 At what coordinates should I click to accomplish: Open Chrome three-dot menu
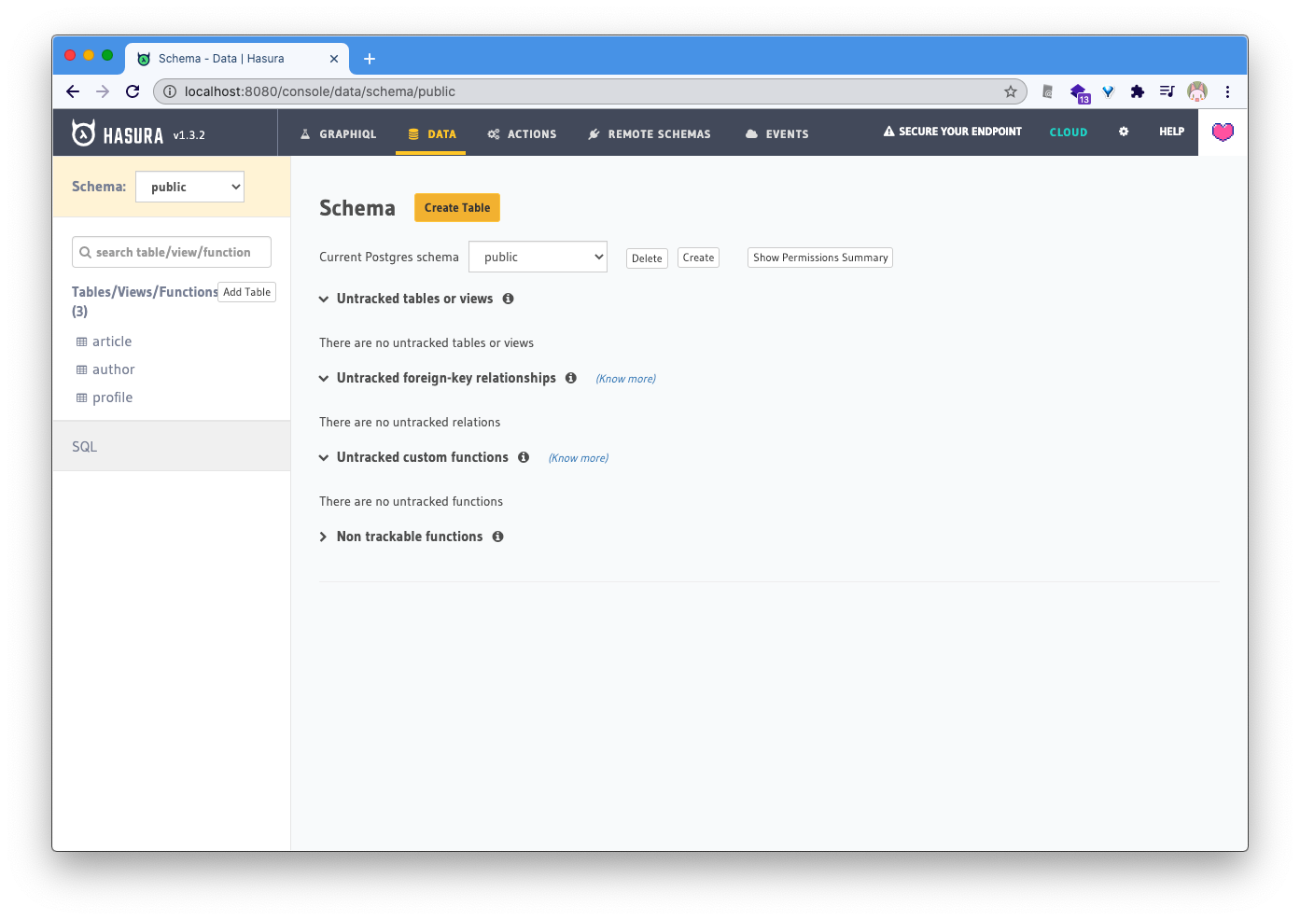pos(1227,91)
